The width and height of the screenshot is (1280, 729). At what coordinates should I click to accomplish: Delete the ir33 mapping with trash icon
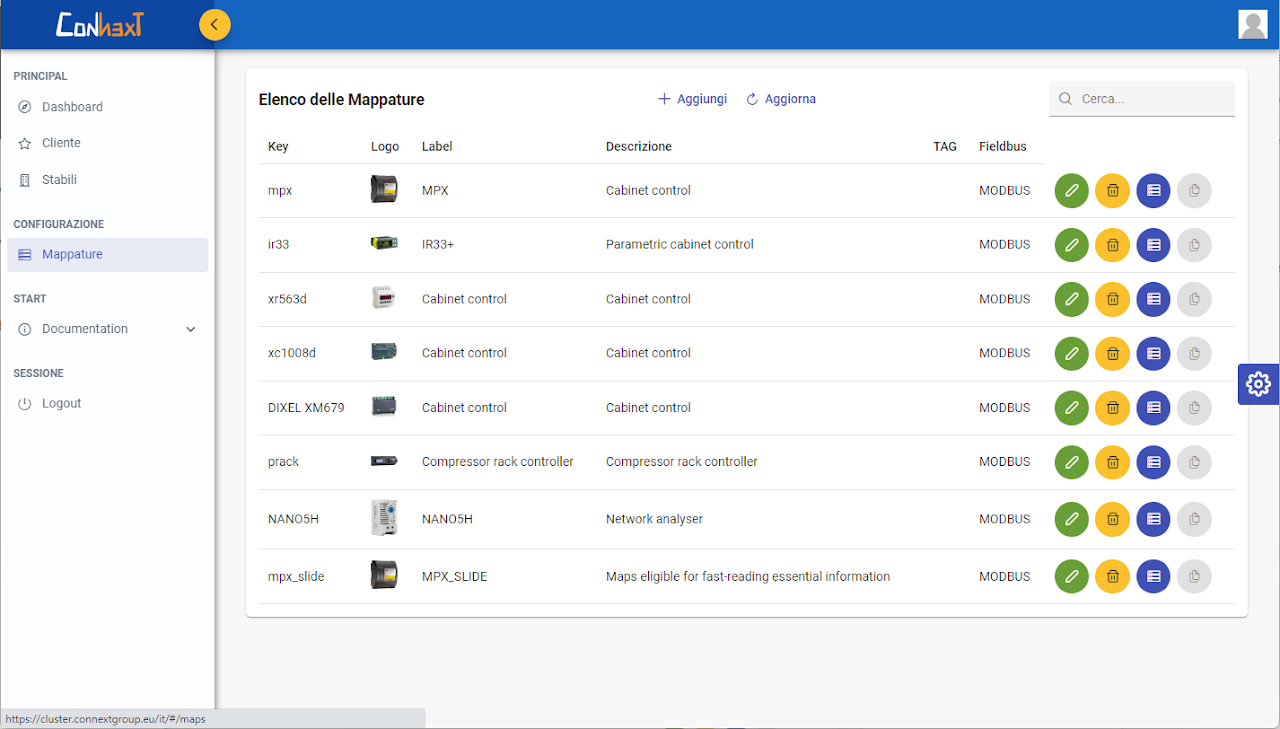pos(1112,245)
